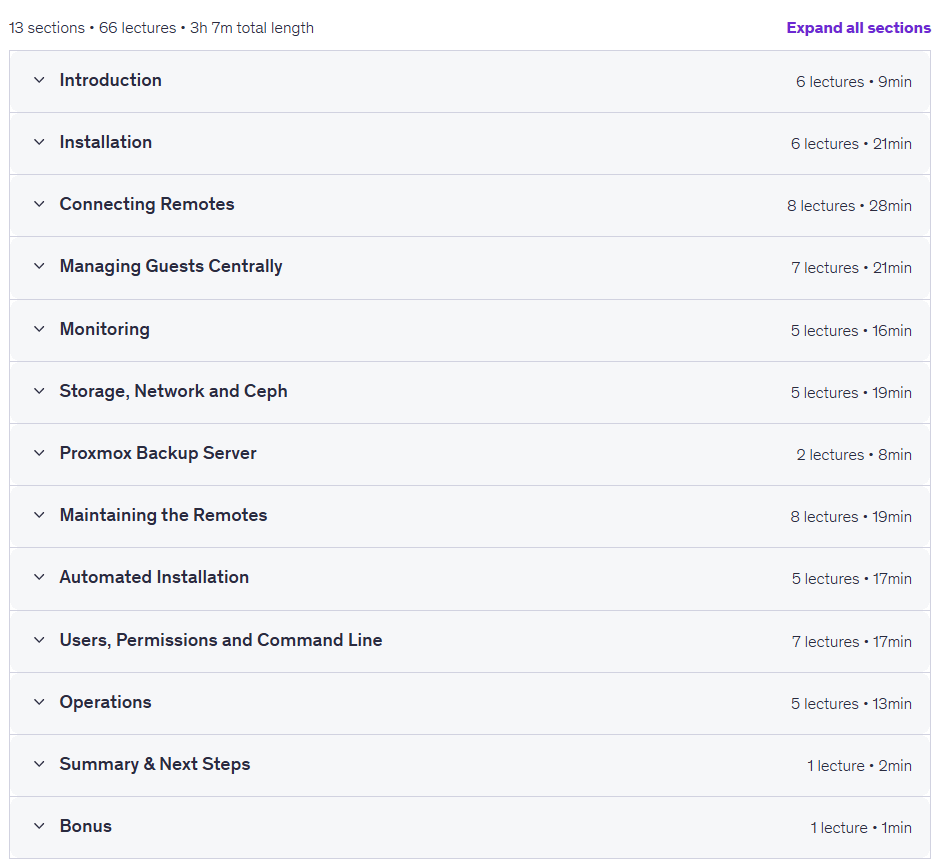Expand the Monitoring section chevron
938x868 pixels.
[39, 329]
